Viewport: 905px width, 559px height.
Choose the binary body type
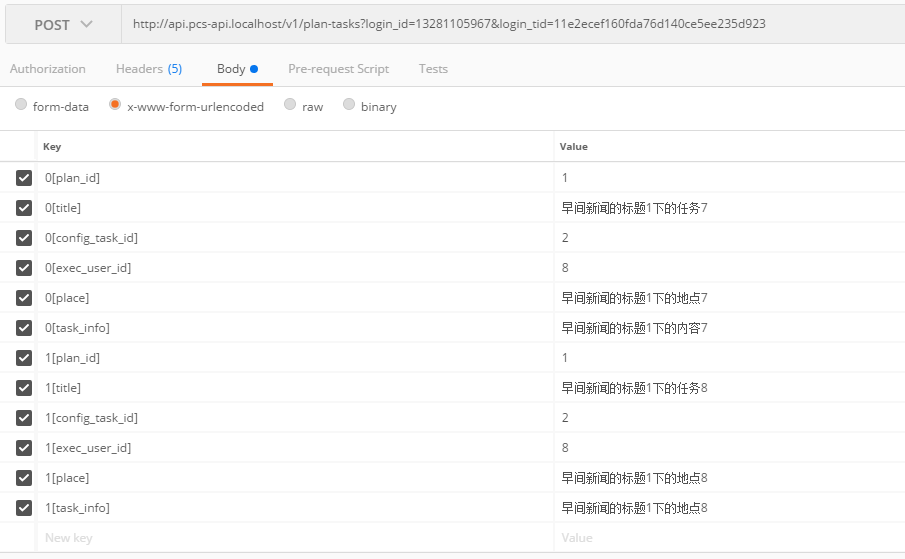pyautogui.click(x=349, y=105)
